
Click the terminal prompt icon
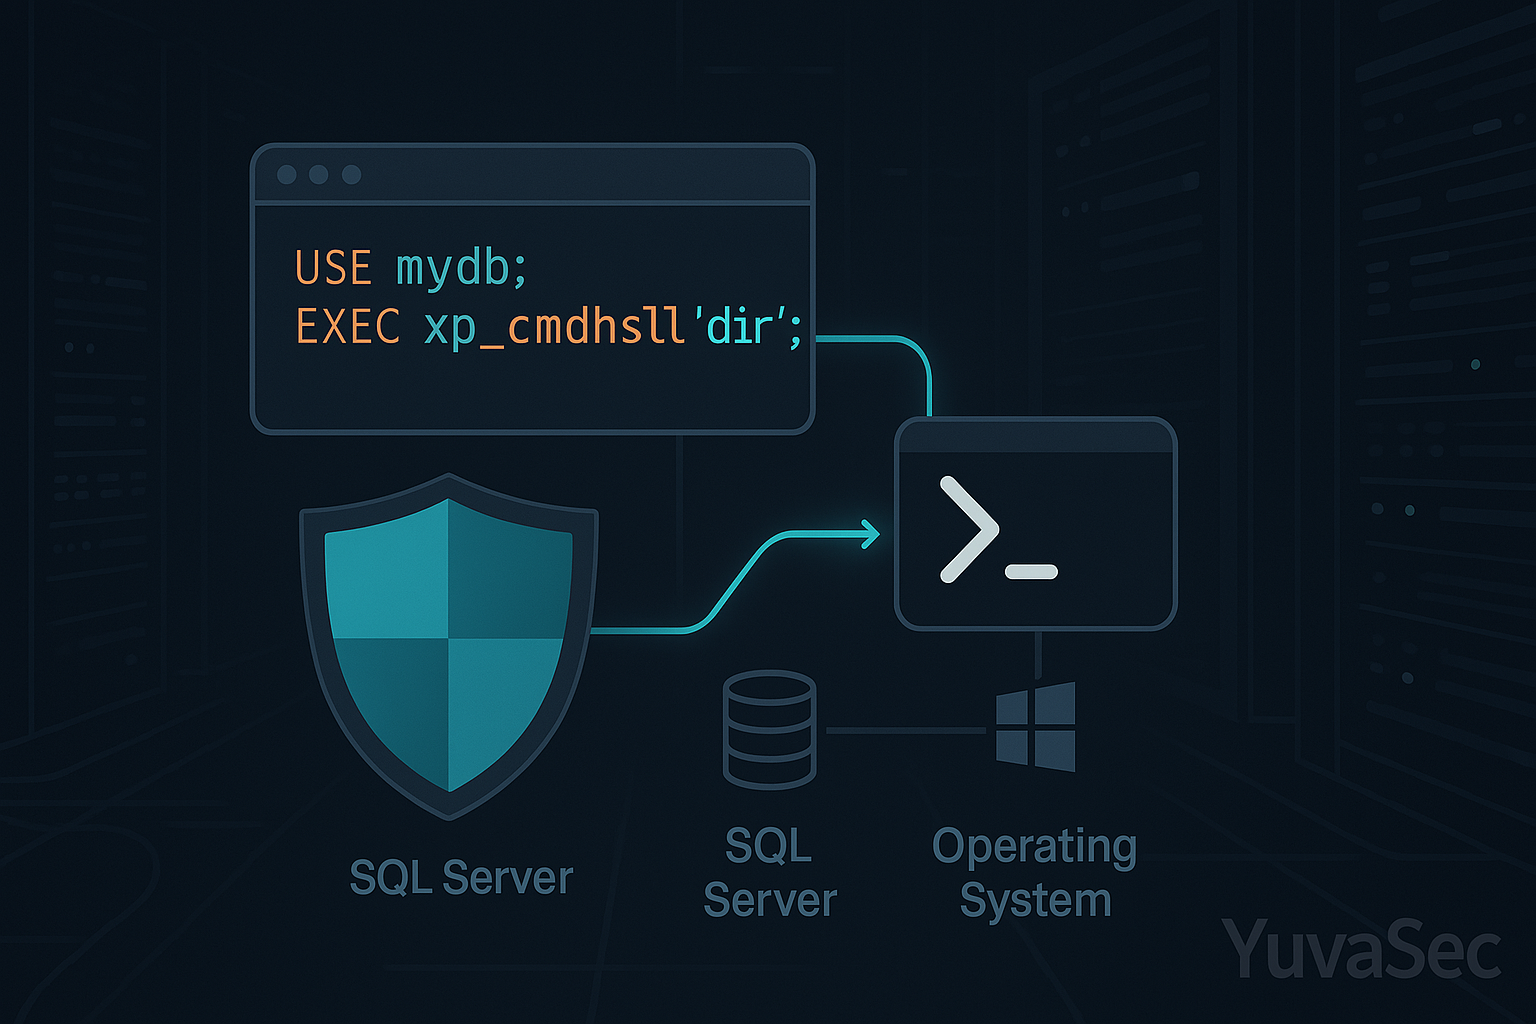coord(998,530)
